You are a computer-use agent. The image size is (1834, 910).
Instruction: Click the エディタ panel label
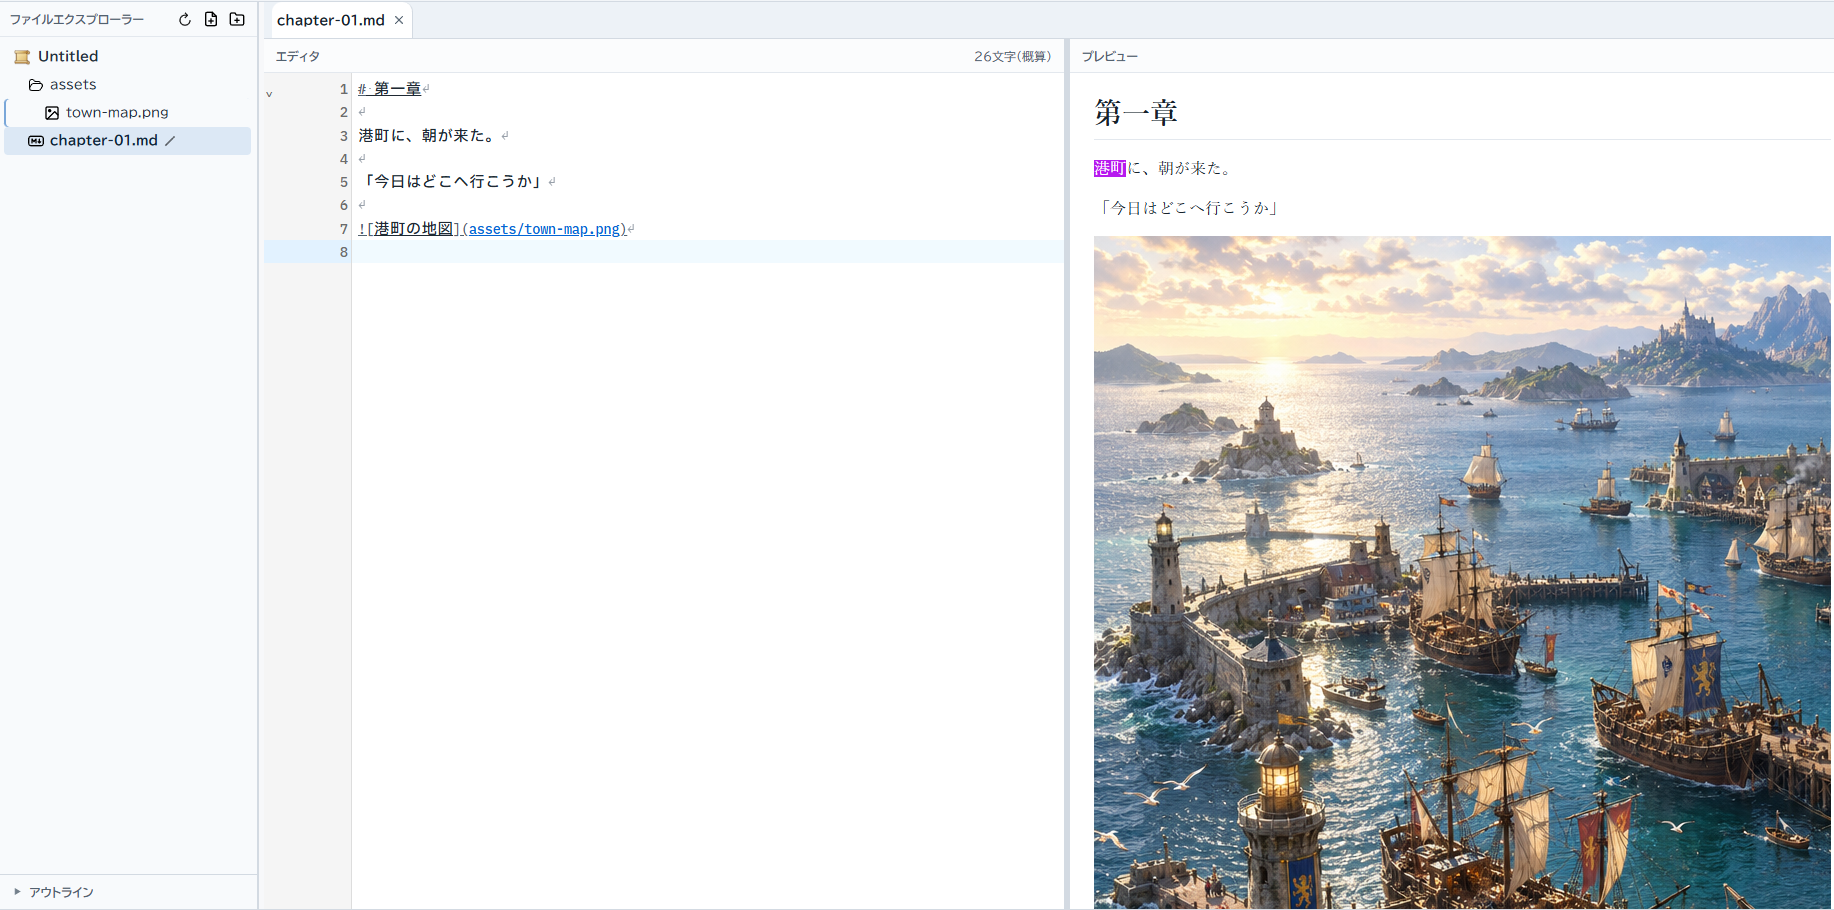[x=298, y=57]
